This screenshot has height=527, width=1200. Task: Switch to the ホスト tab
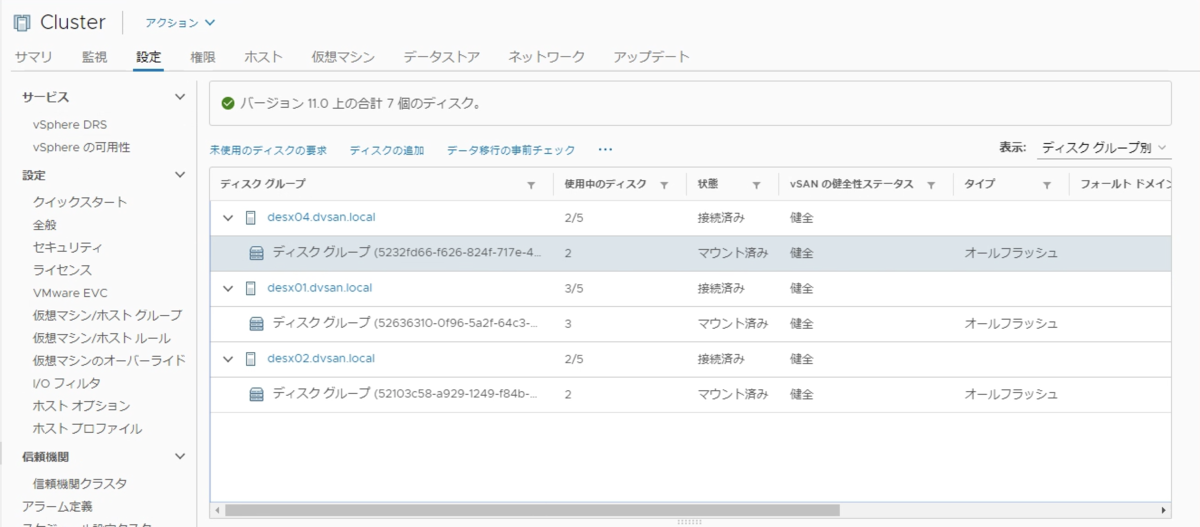tap(263, 57)
